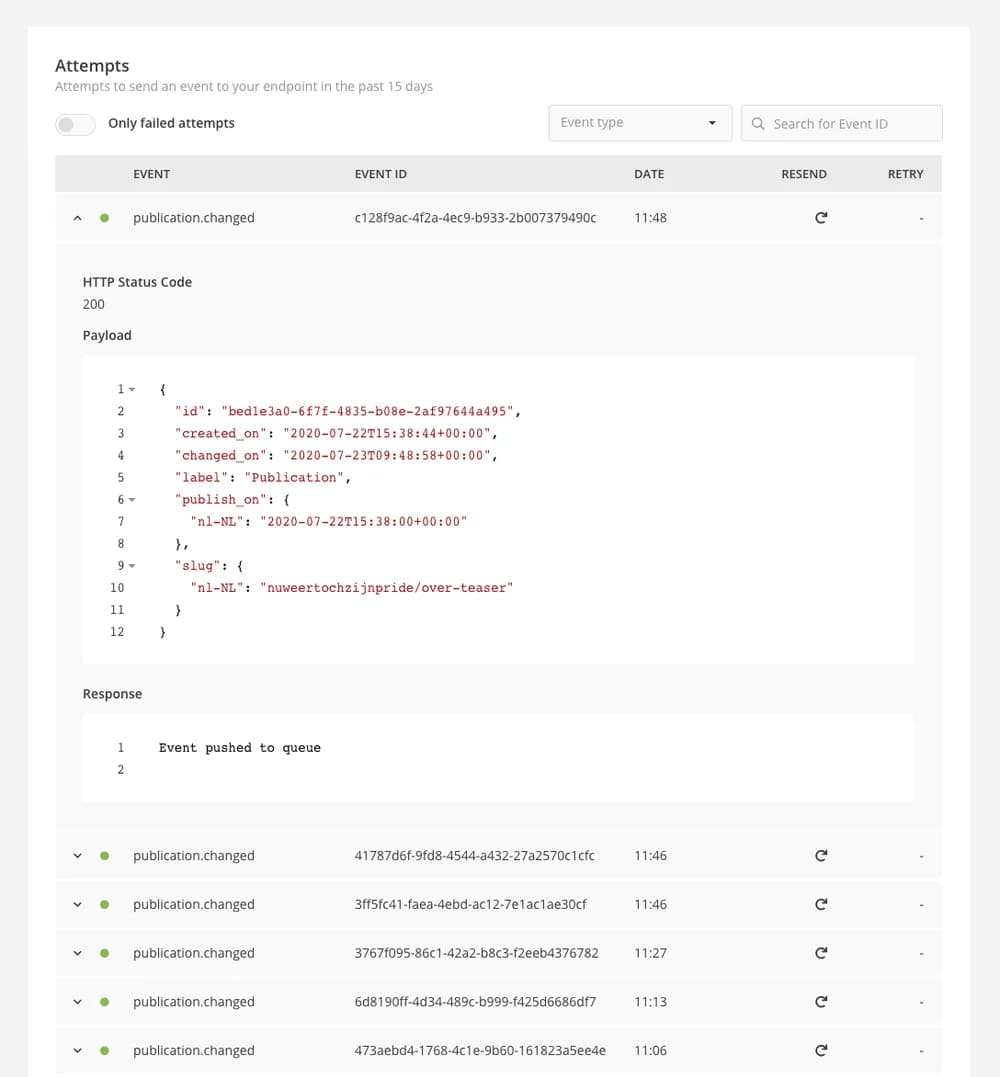This screenshot has width=1000, height=1077.
Task: Open the Event type dropdown
Action: tap(640, 123)
